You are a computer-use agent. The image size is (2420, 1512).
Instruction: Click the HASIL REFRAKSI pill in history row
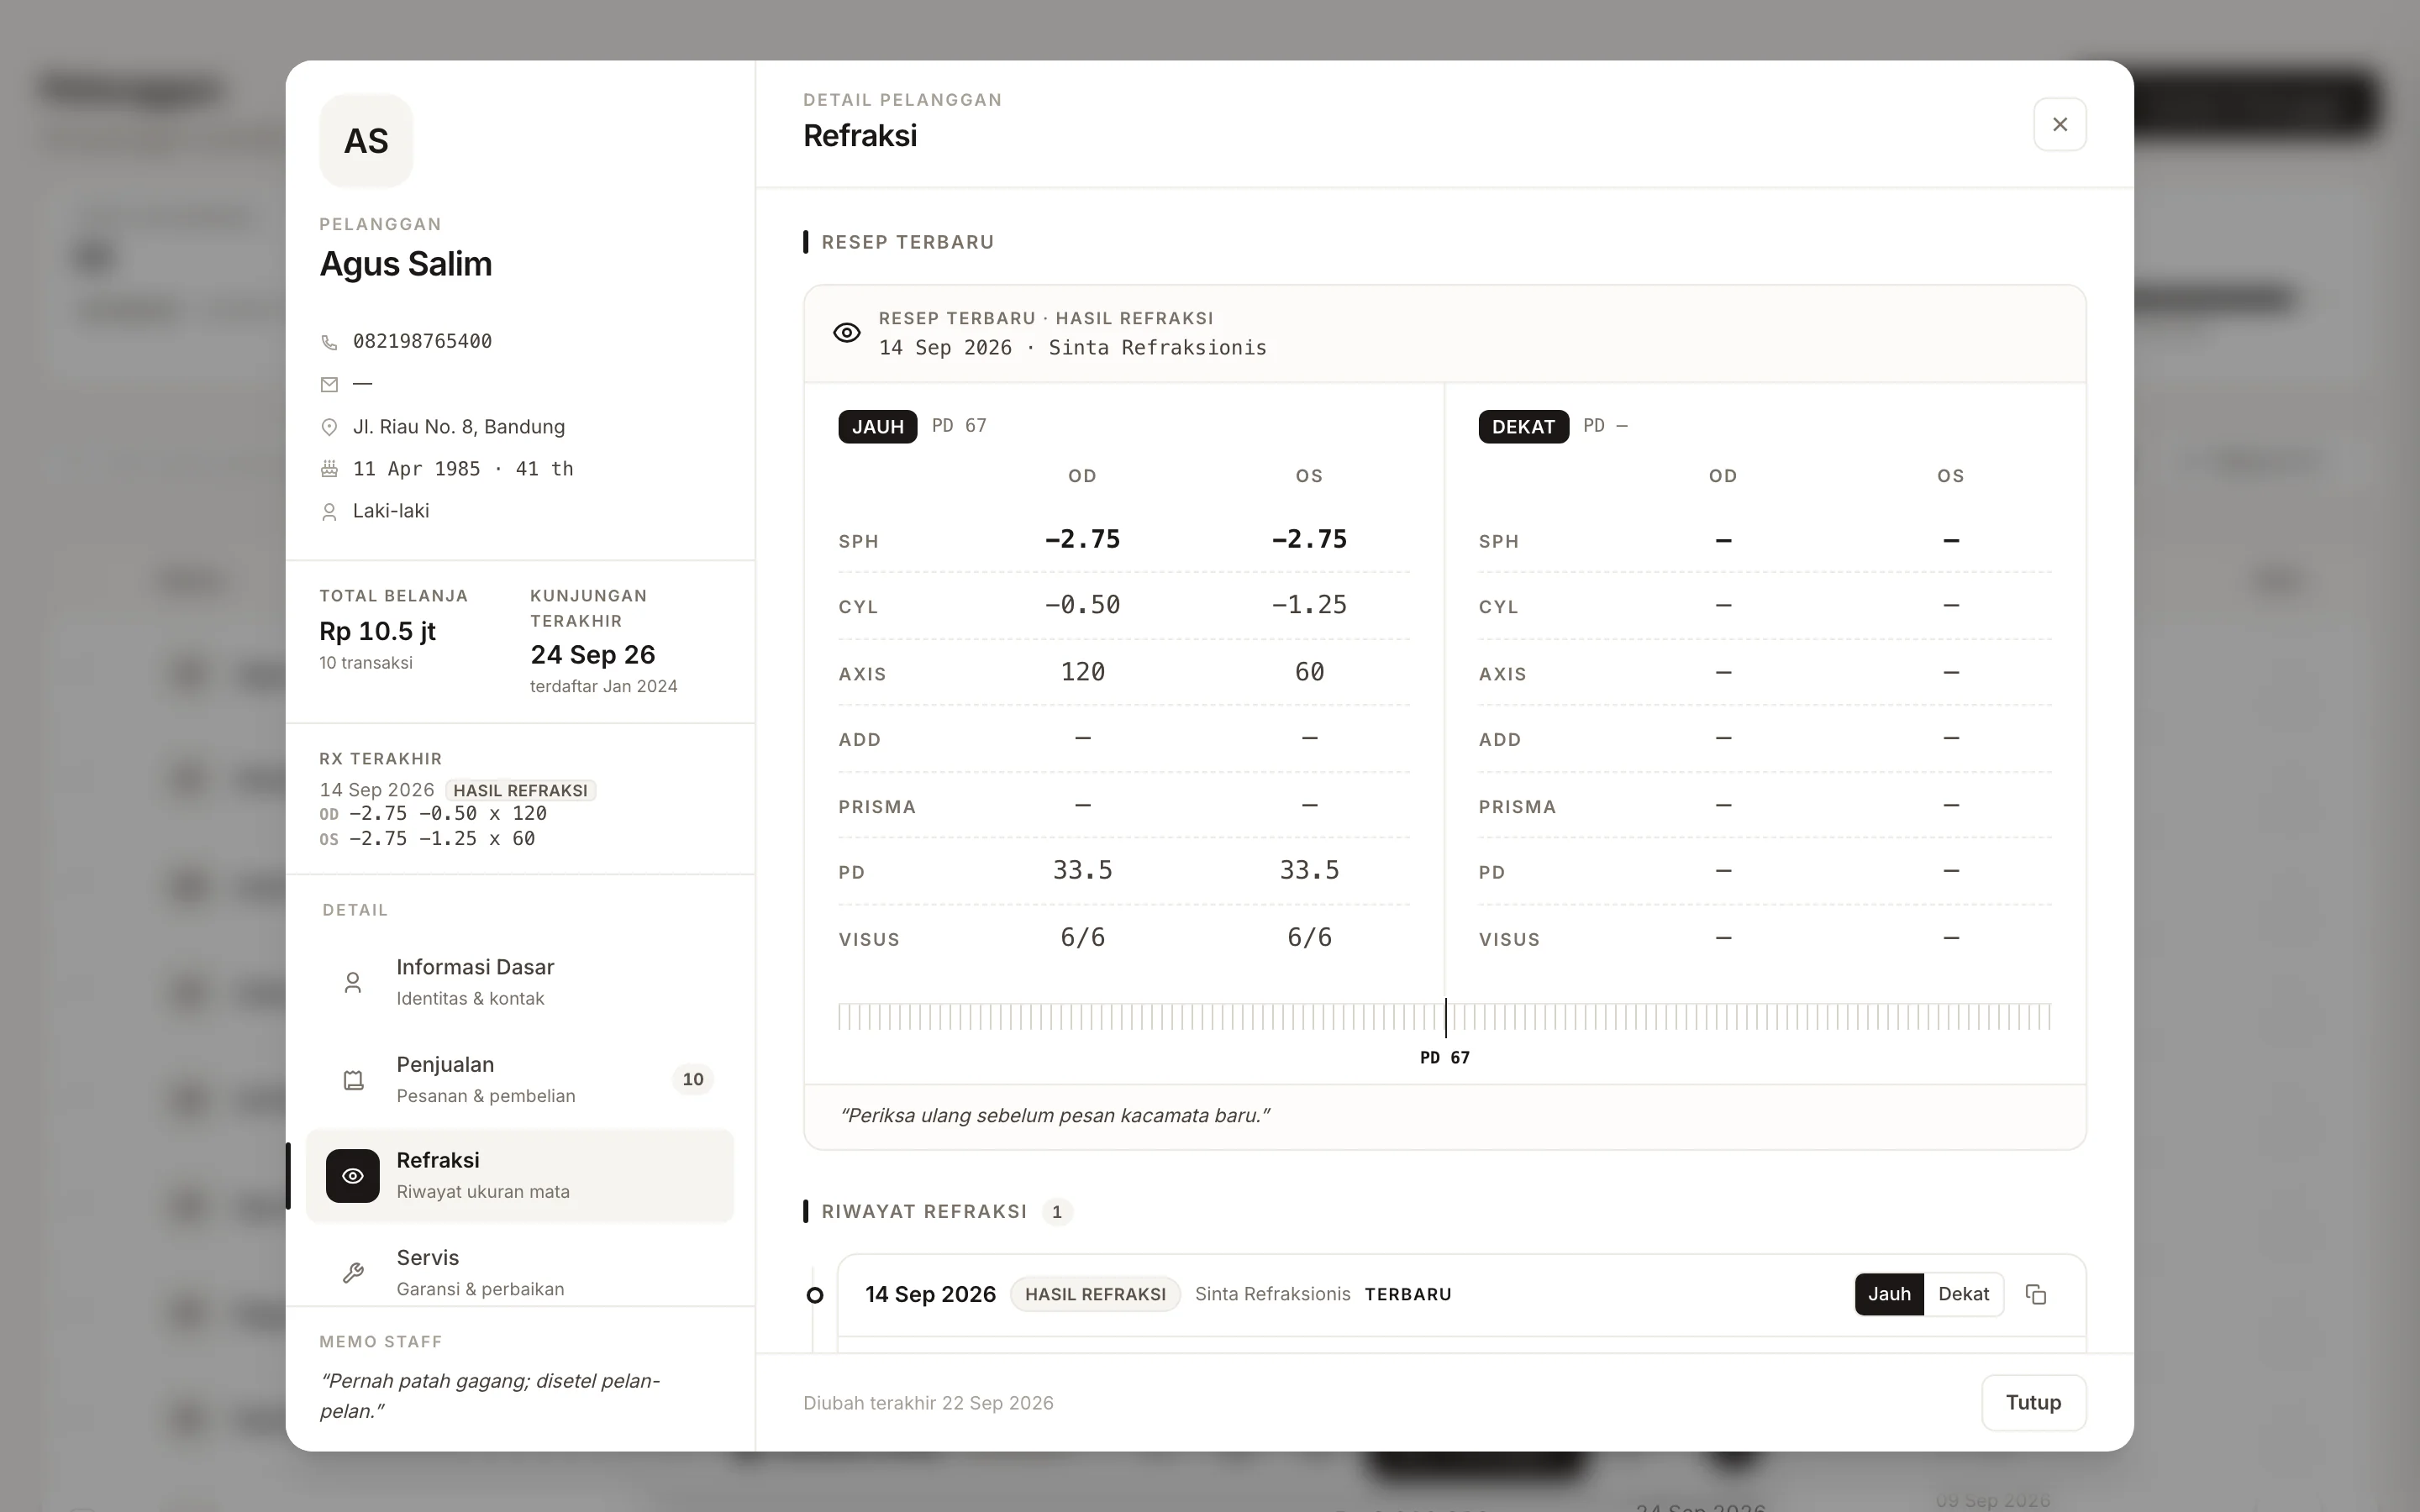[x=1095, y=1294]
